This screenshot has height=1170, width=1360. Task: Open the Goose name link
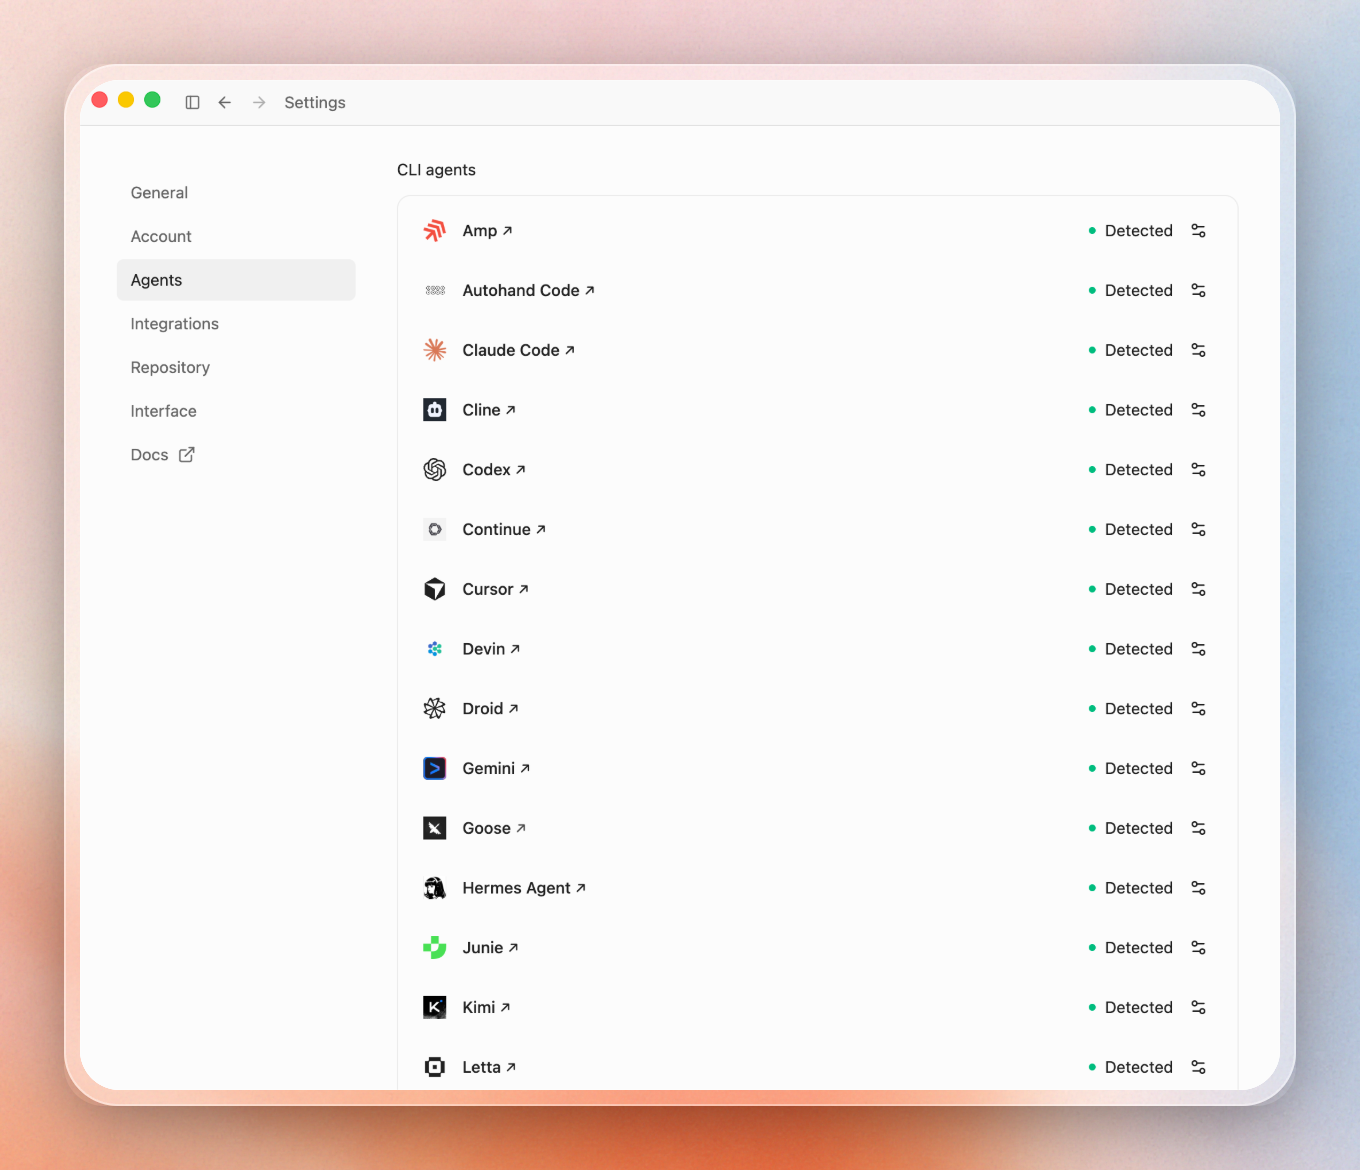[494, 828]
